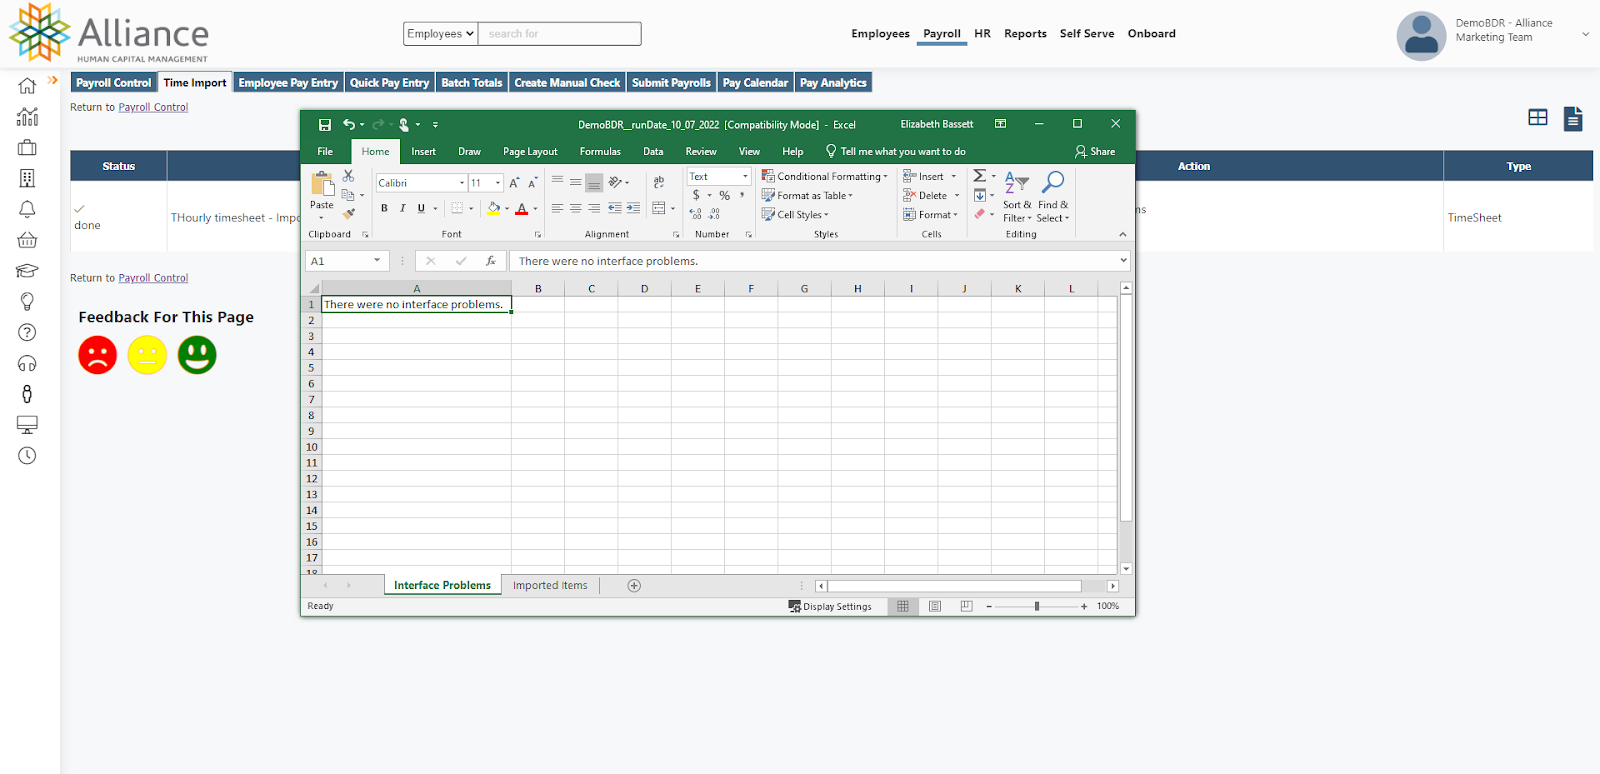Click the bell notifications sidebar icon
Screen dimensions: 1600x774
(x=27, y=209)
